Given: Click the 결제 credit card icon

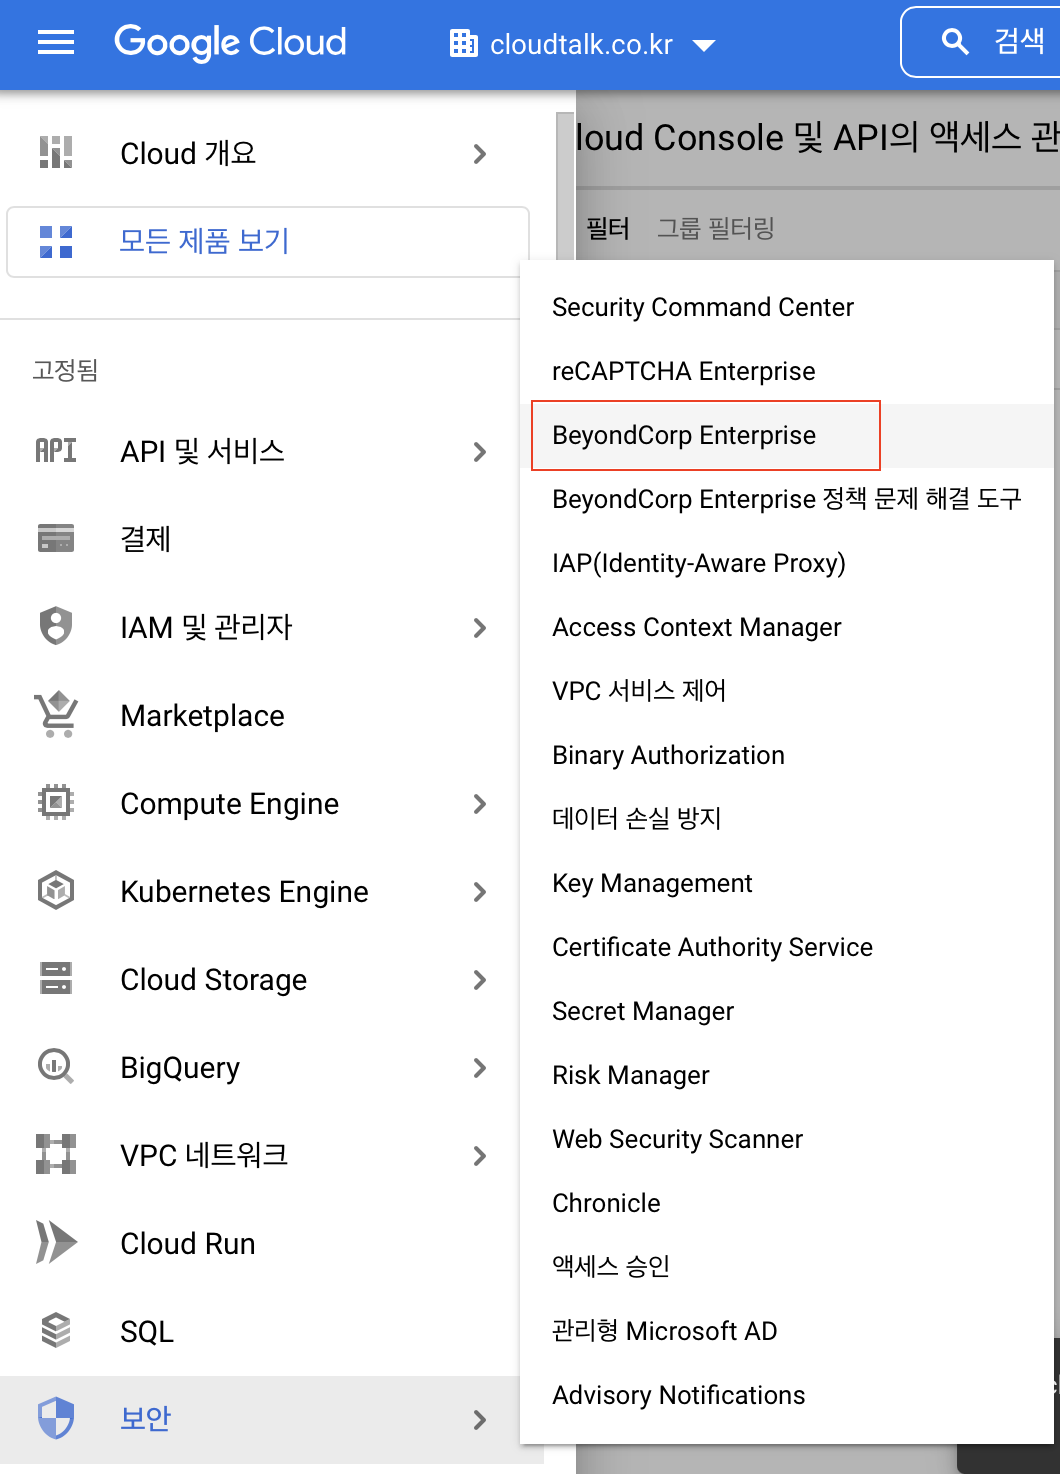Looking at the screenshot, I should (56, 538).
